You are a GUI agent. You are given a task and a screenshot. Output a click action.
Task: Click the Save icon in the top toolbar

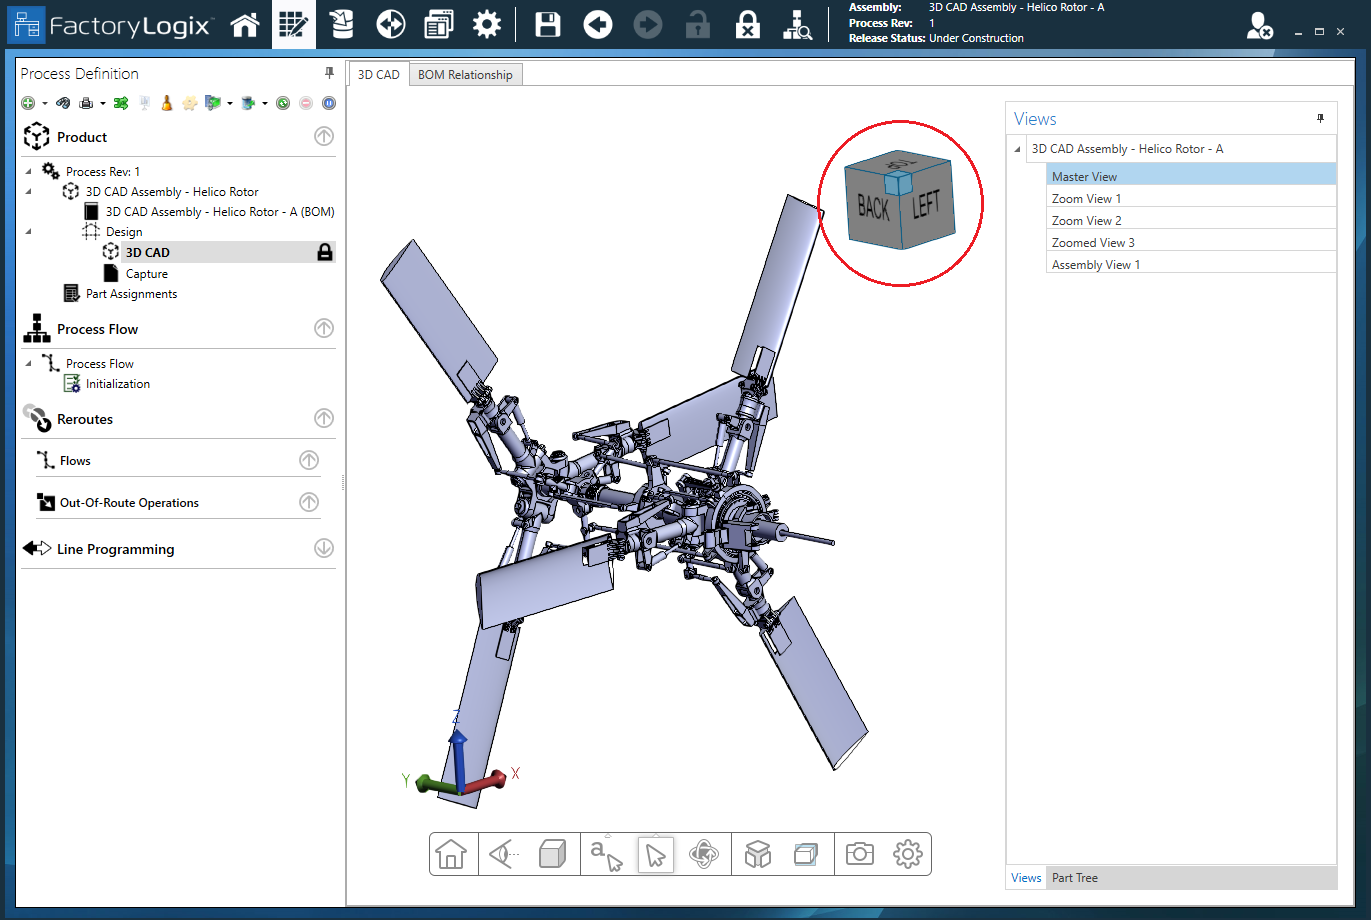[547, 24]
